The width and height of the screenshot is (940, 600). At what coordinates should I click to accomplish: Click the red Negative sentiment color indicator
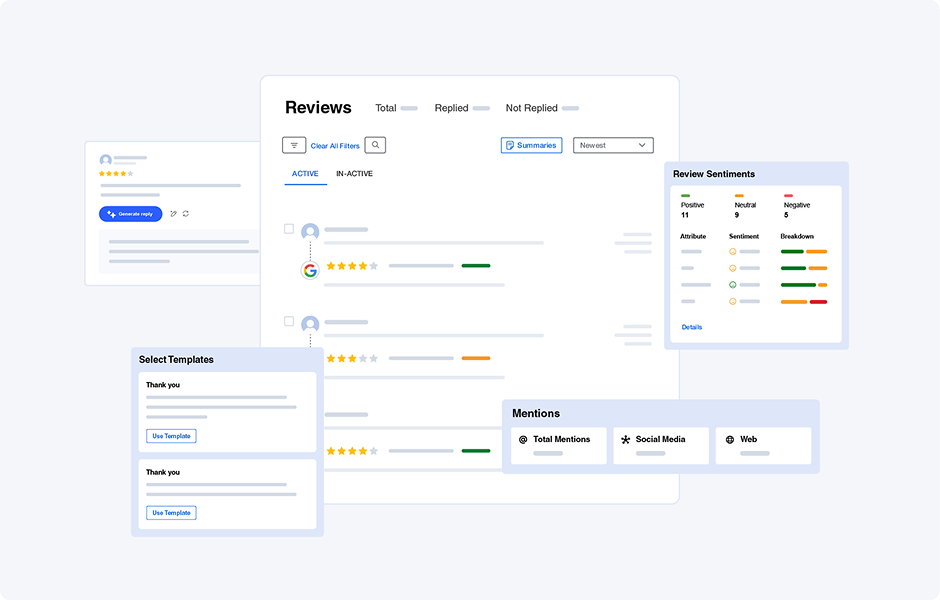tap(788, 196)
